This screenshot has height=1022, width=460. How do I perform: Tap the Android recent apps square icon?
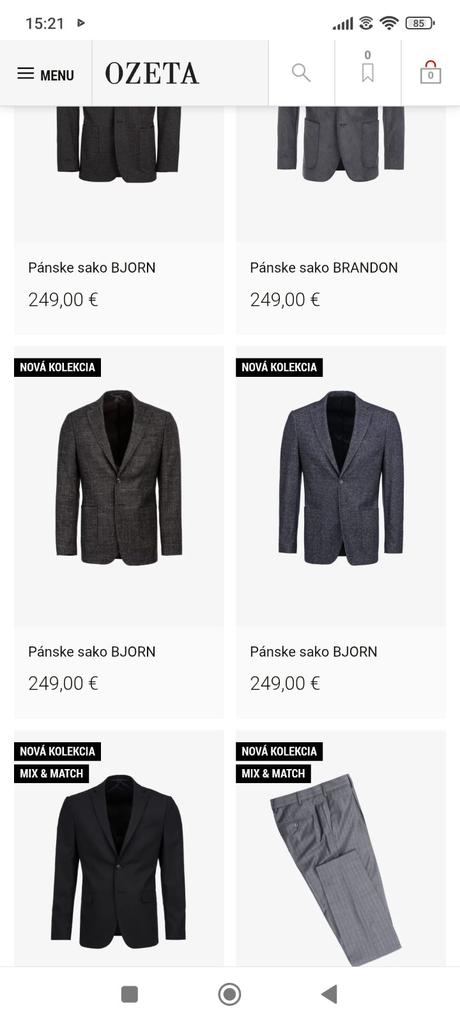[x=130, y=994]
